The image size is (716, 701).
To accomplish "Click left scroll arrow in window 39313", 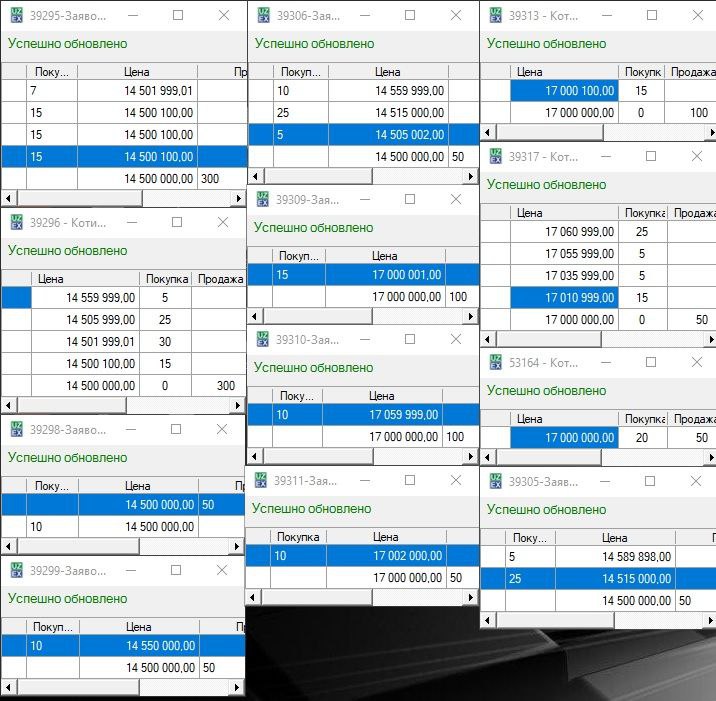I will click(487, 132).
